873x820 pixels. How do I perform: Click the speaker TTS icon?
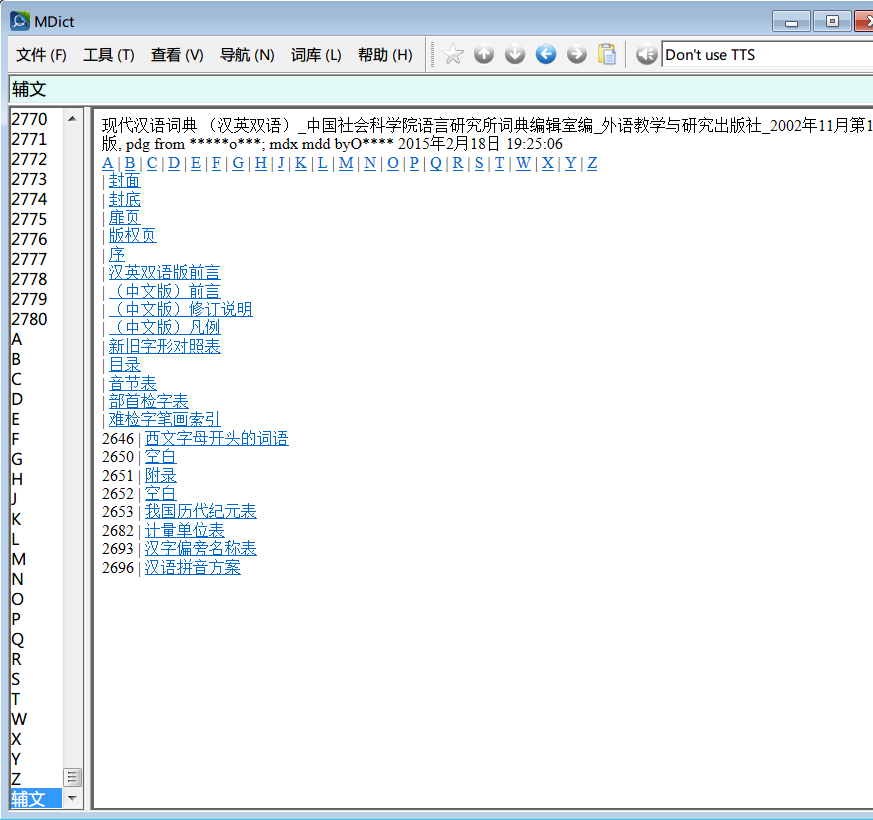(x=646, y=55)
